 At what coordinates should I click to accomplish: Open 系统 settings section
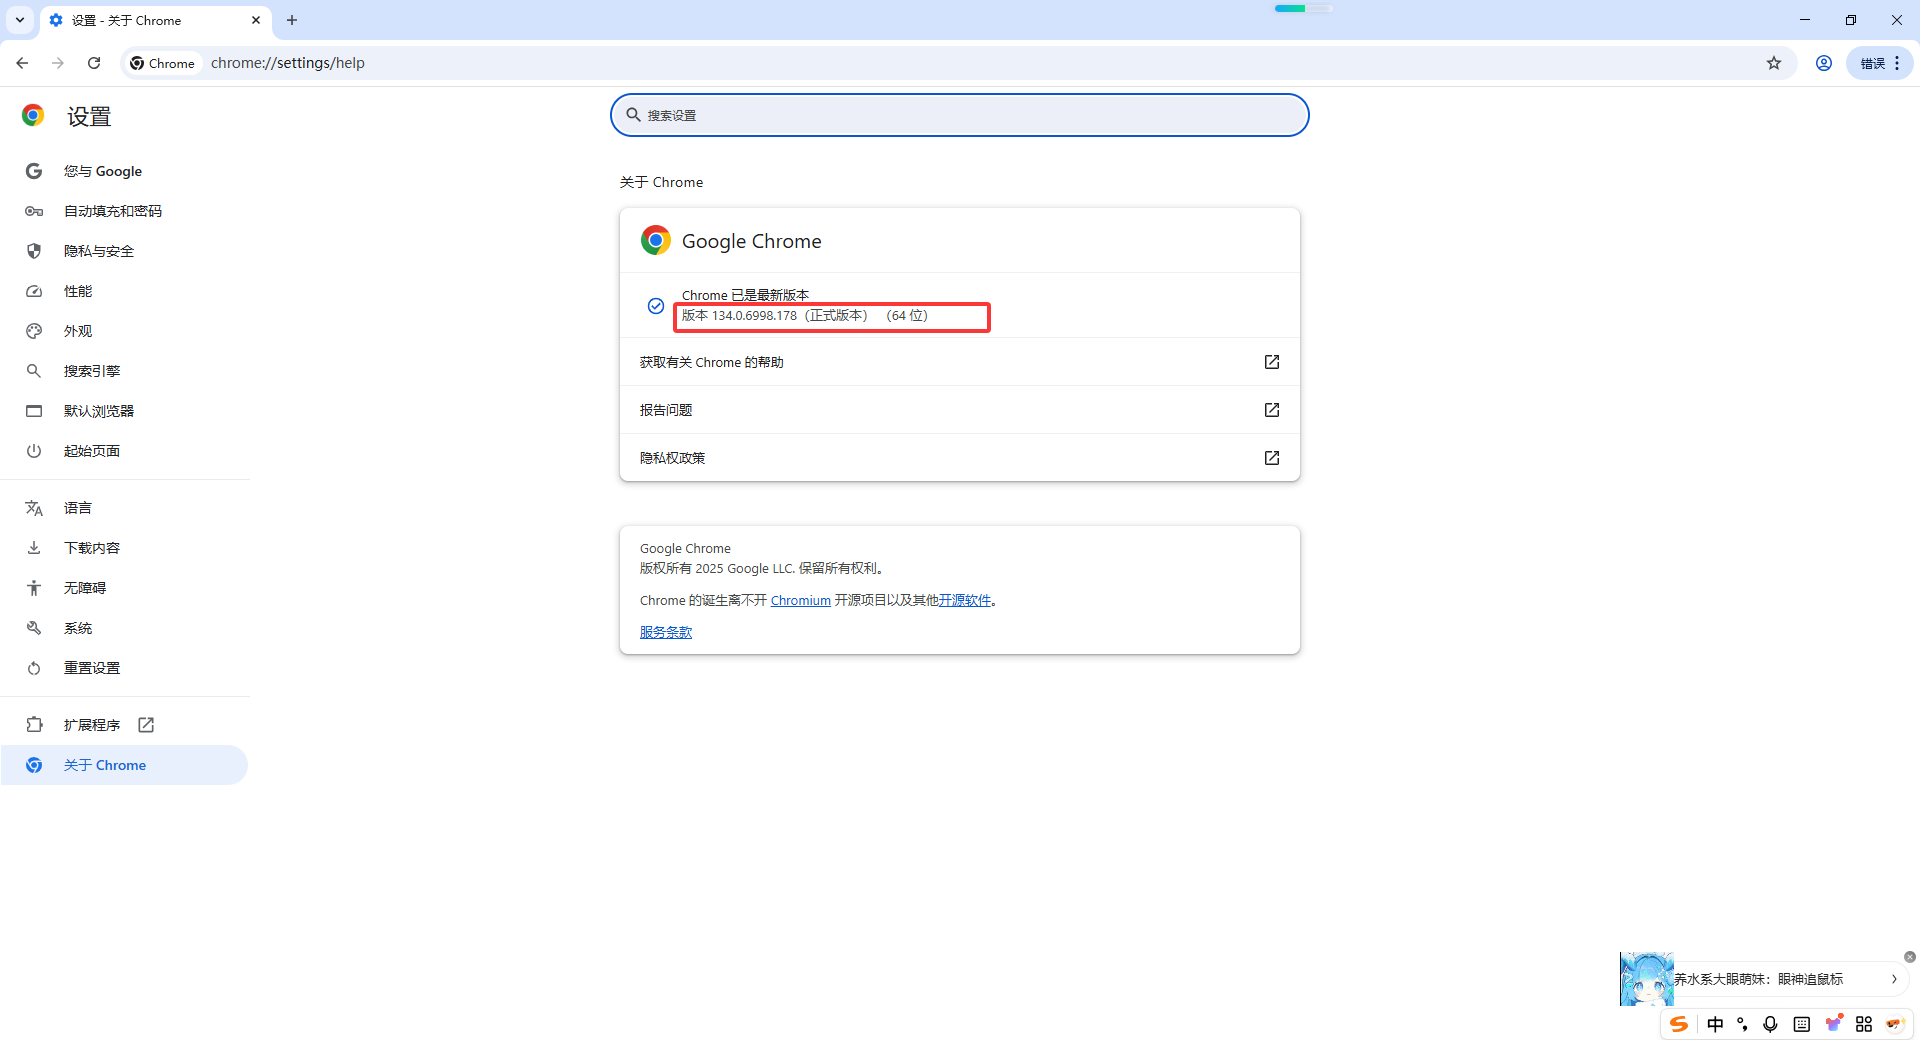pos(124,628)
